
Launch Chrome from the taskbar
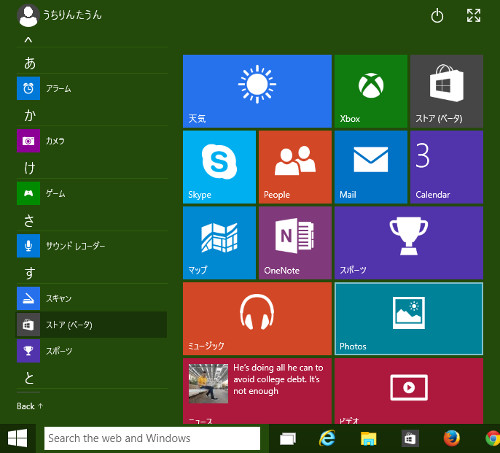[x=493, y=438]
